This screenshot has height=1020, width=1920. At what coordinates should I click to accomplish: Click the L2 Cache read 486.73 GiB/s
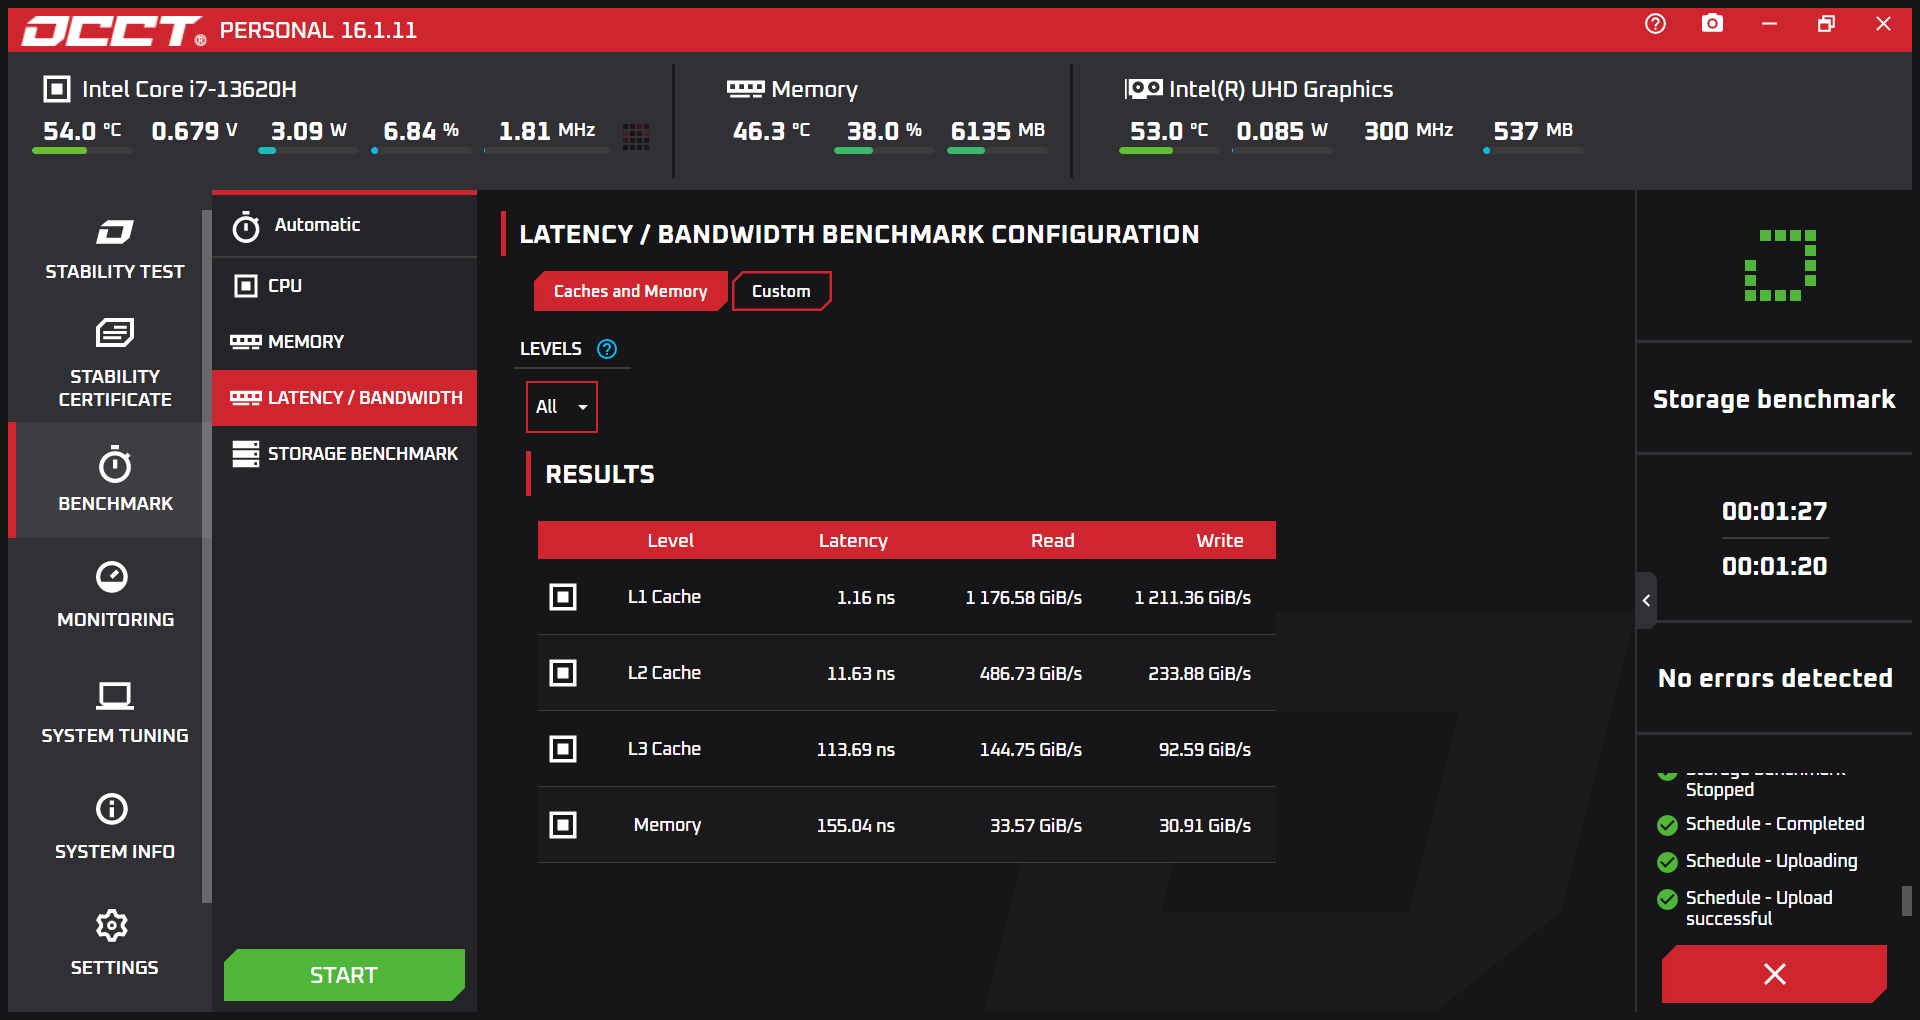tap(1031, 673)
